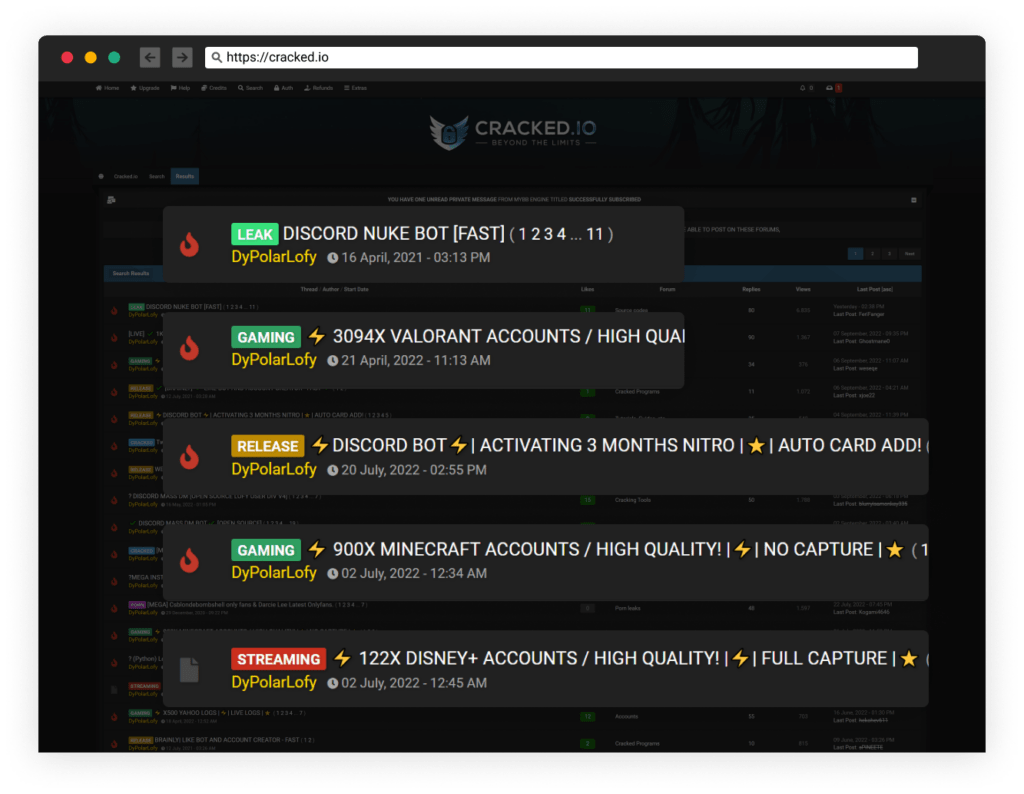Sort by Replies column header
1024x794 pixels.
tap(751, 289)
